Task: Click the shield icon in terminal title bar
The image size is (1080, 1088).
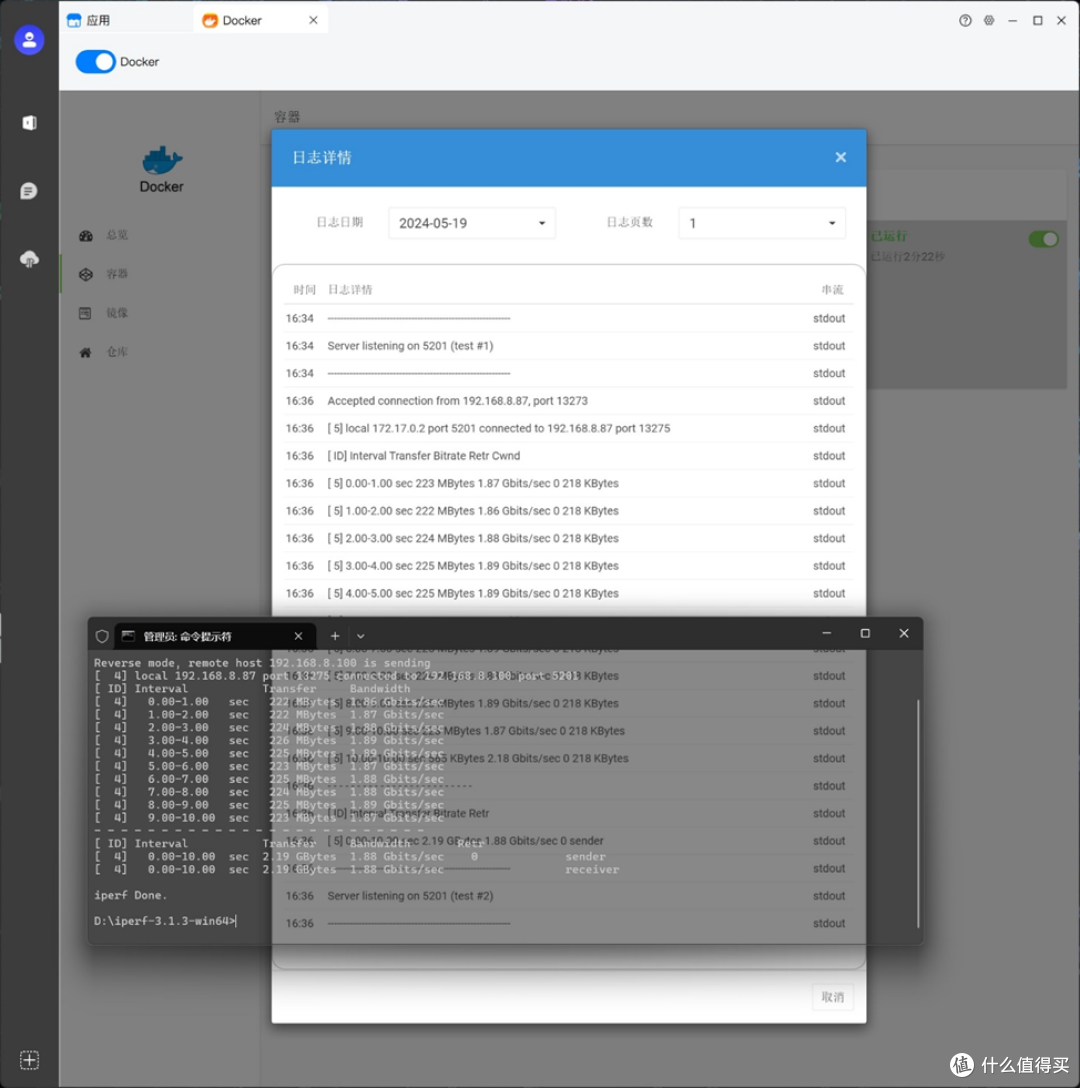Action: pos(102,636)
